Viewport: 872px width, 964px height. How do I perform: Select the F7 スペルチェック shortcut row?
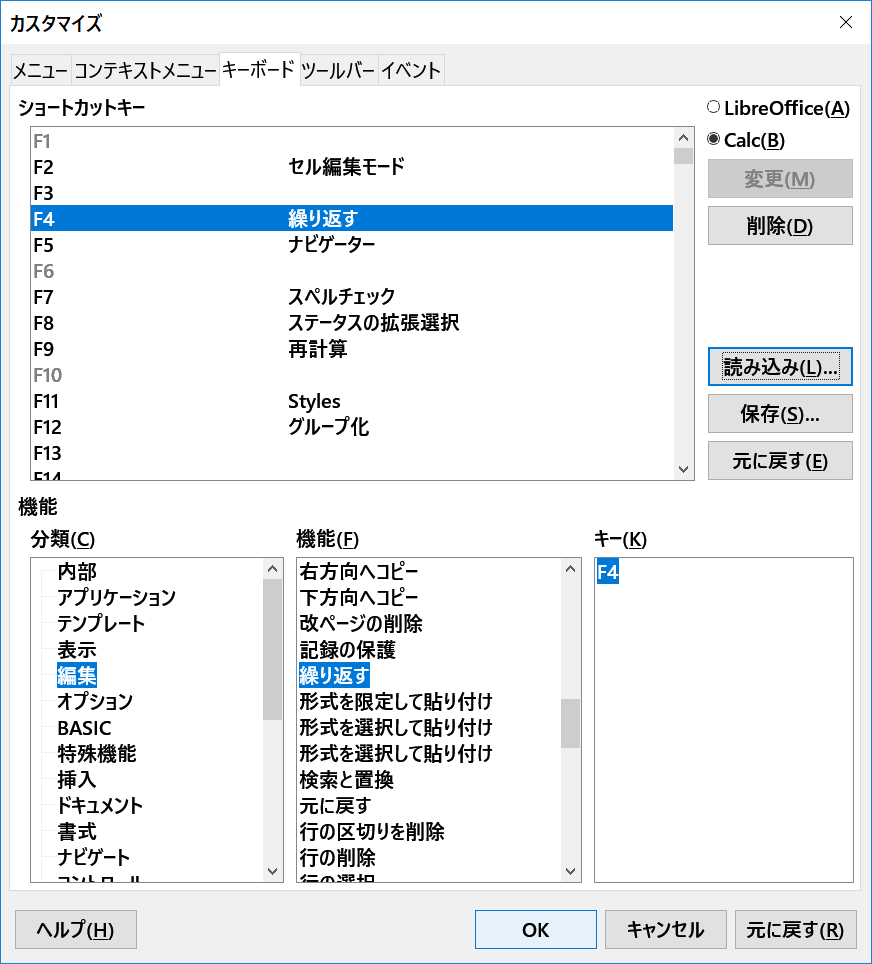pos(350,297)
